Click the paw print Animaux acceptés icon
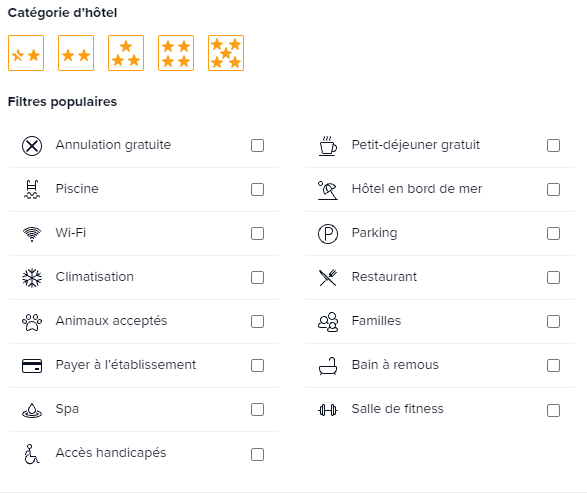The width and height of the screenshot is (587, 493). pyautogui.click(x=32, y=322)
